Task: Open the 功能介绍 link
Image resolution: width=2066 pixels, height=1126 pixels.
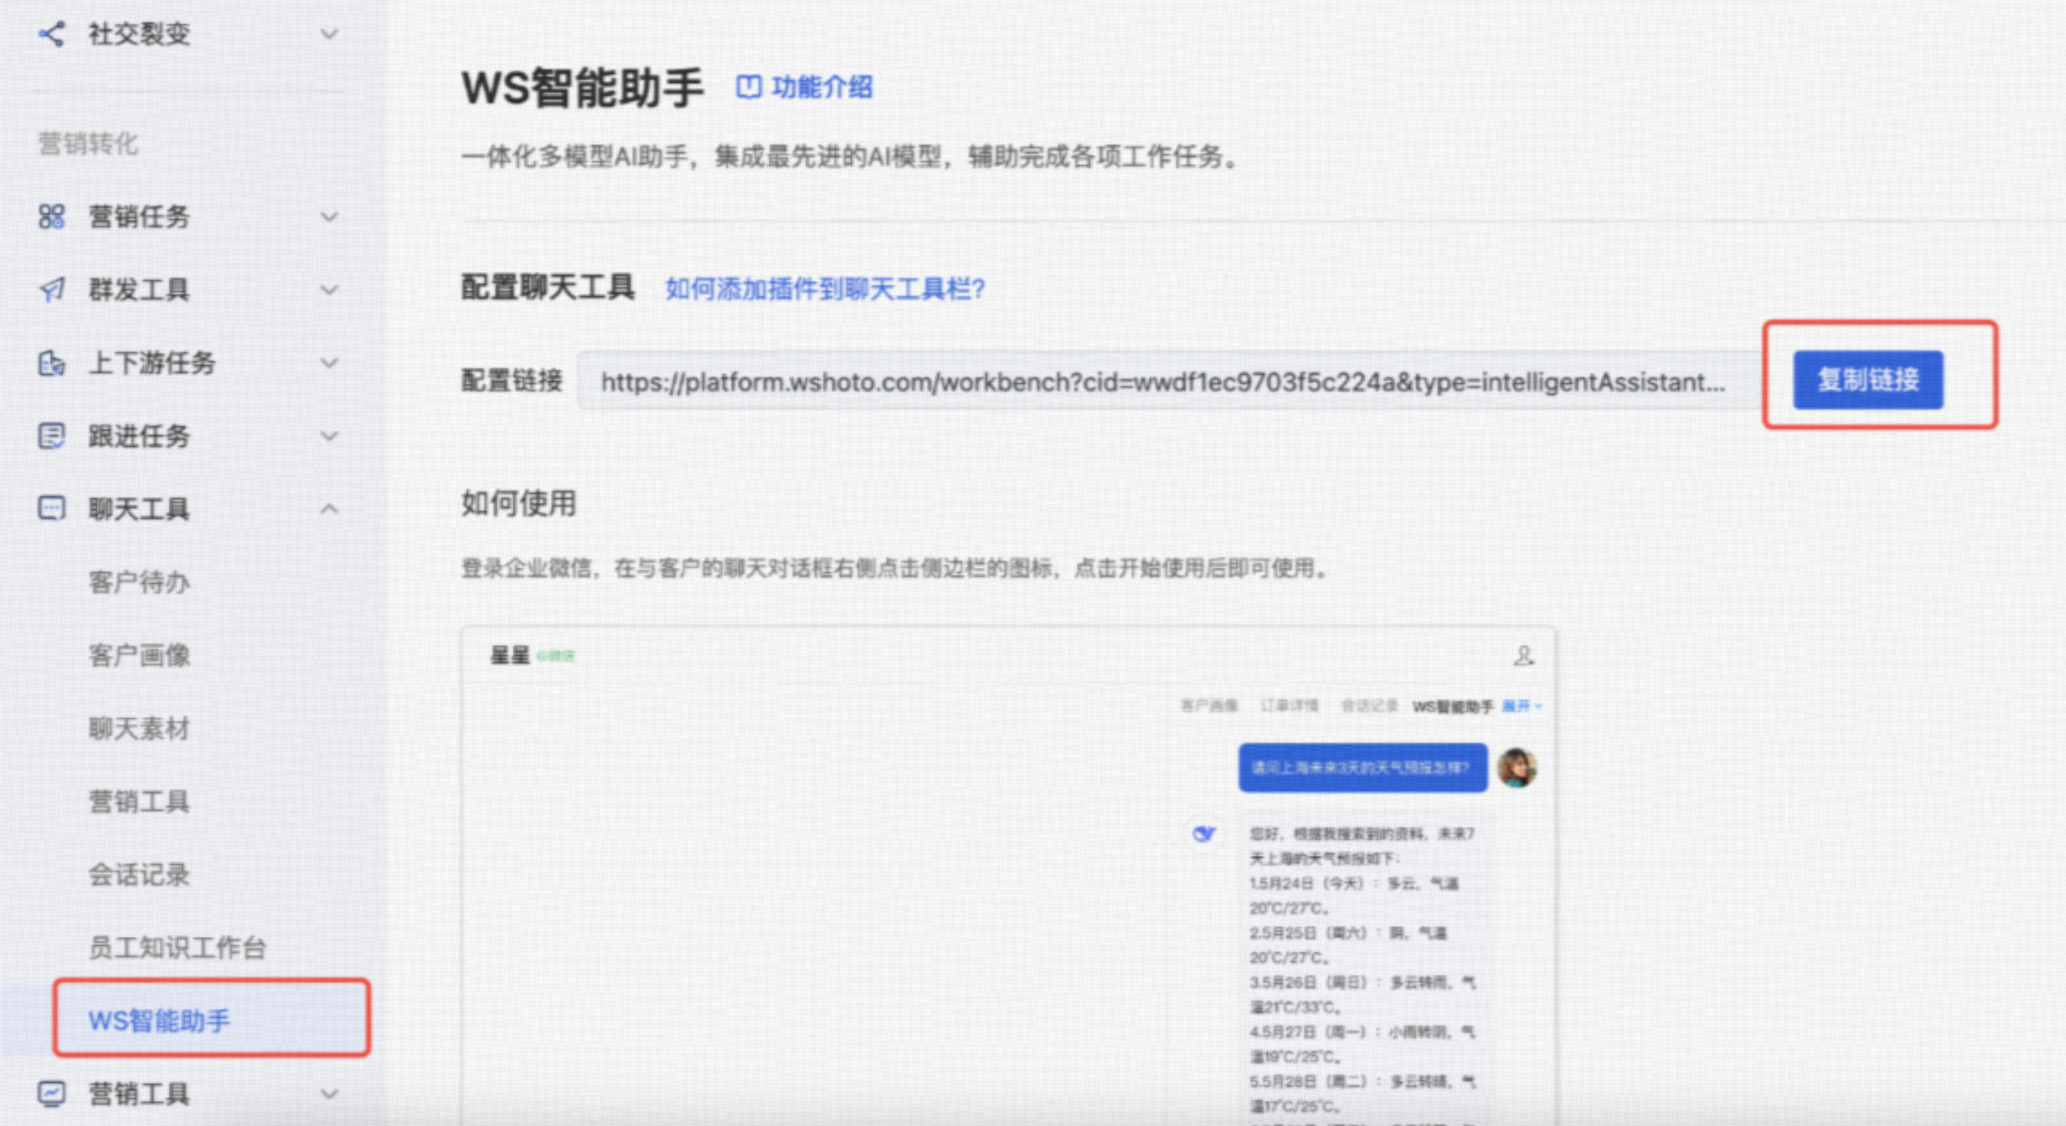Action: [x=822, y=87]
